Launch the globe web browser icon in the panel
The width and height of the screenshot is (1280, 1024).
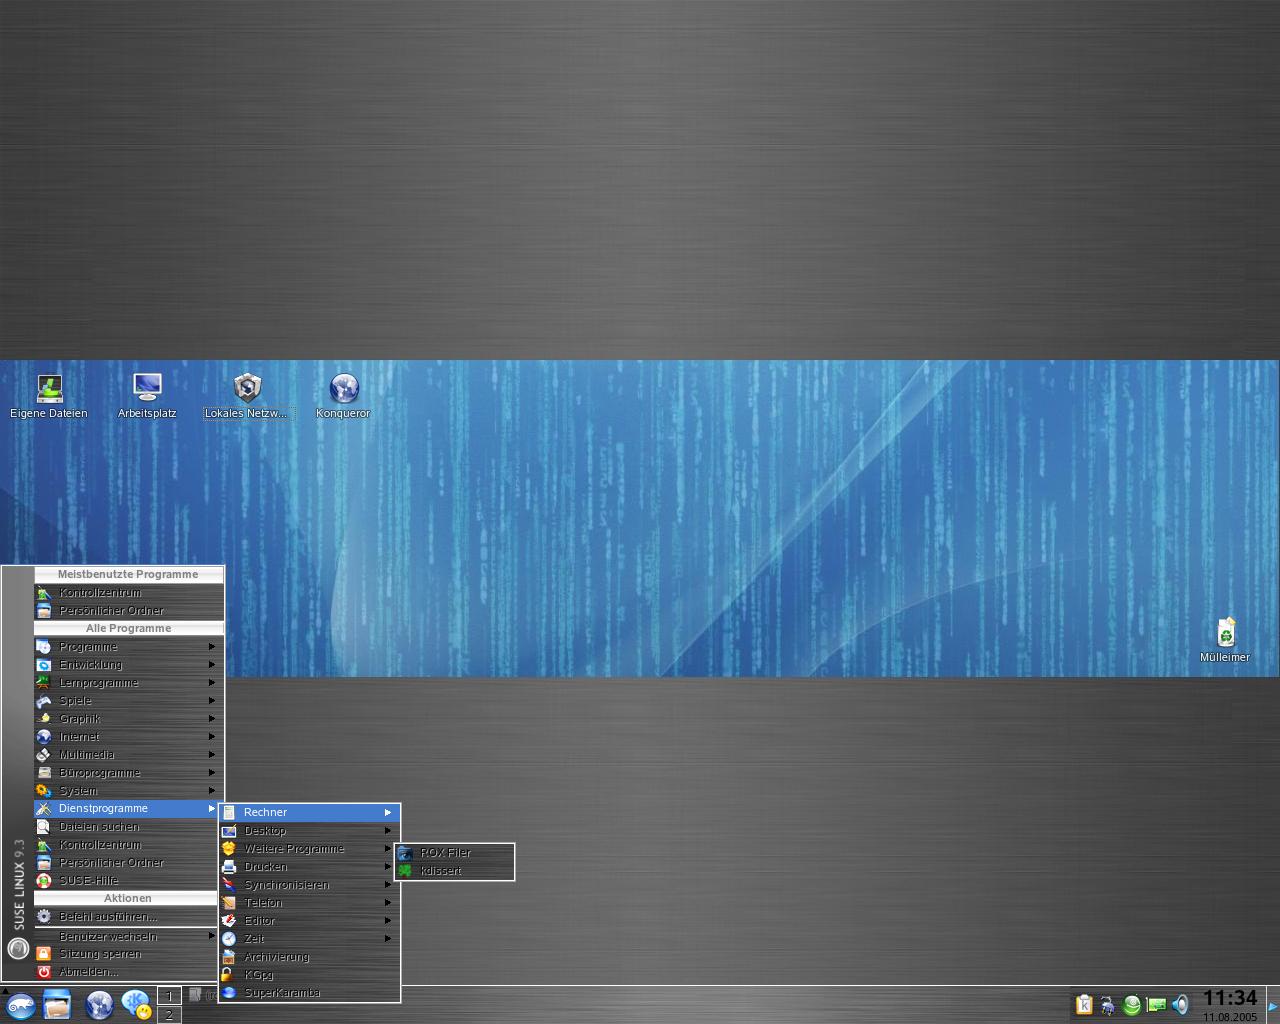point(99,1004)
